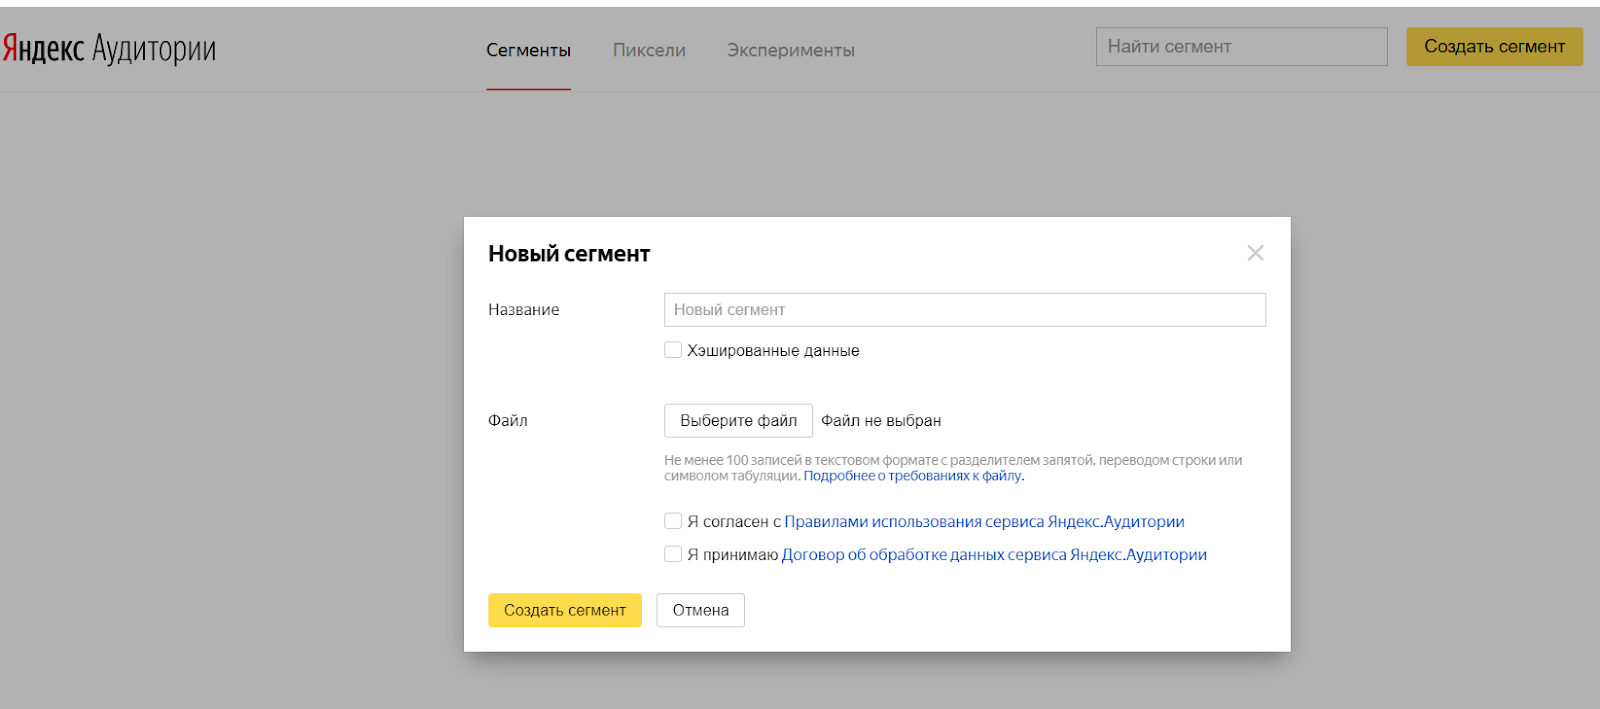1600x709 pixels.
Task: Click Создать сегмент in the header
Action: 1494,47
